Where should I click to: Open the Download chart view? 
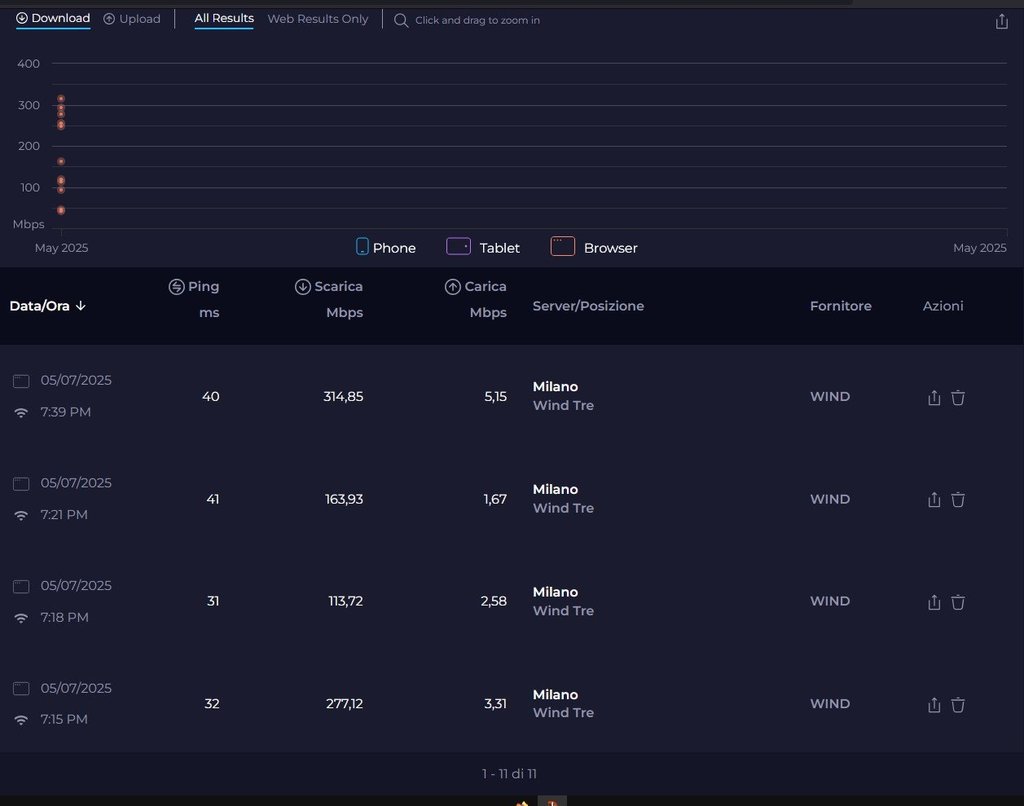[53, 19]
